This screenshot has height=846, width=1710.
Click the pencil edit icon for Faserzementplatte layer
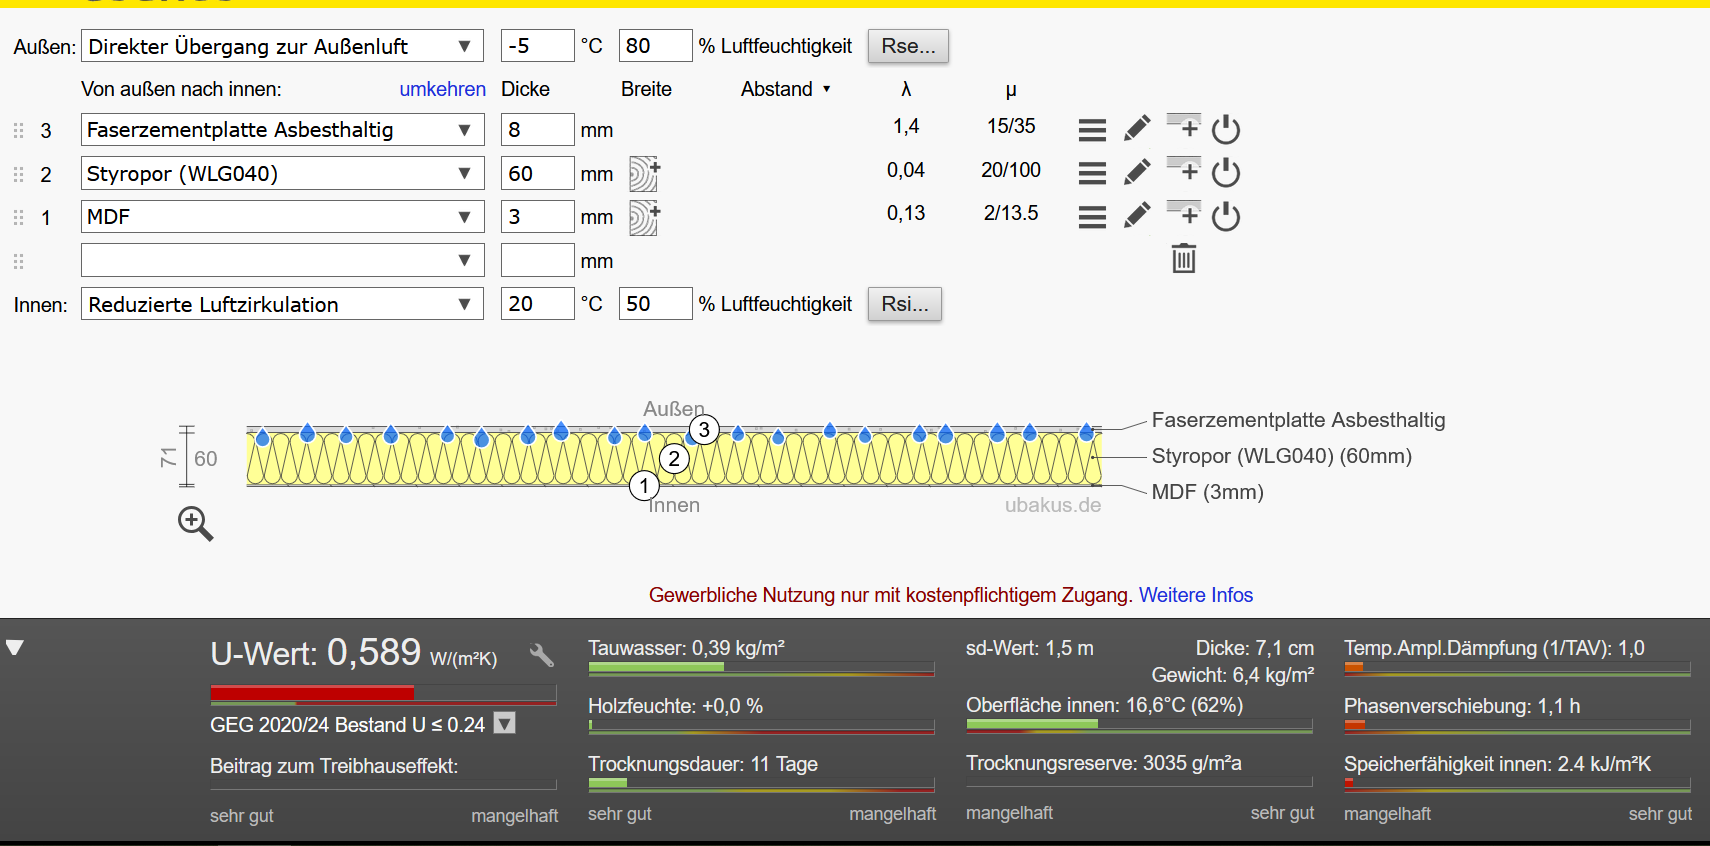pyautogui.click(x=1137, y=129)
